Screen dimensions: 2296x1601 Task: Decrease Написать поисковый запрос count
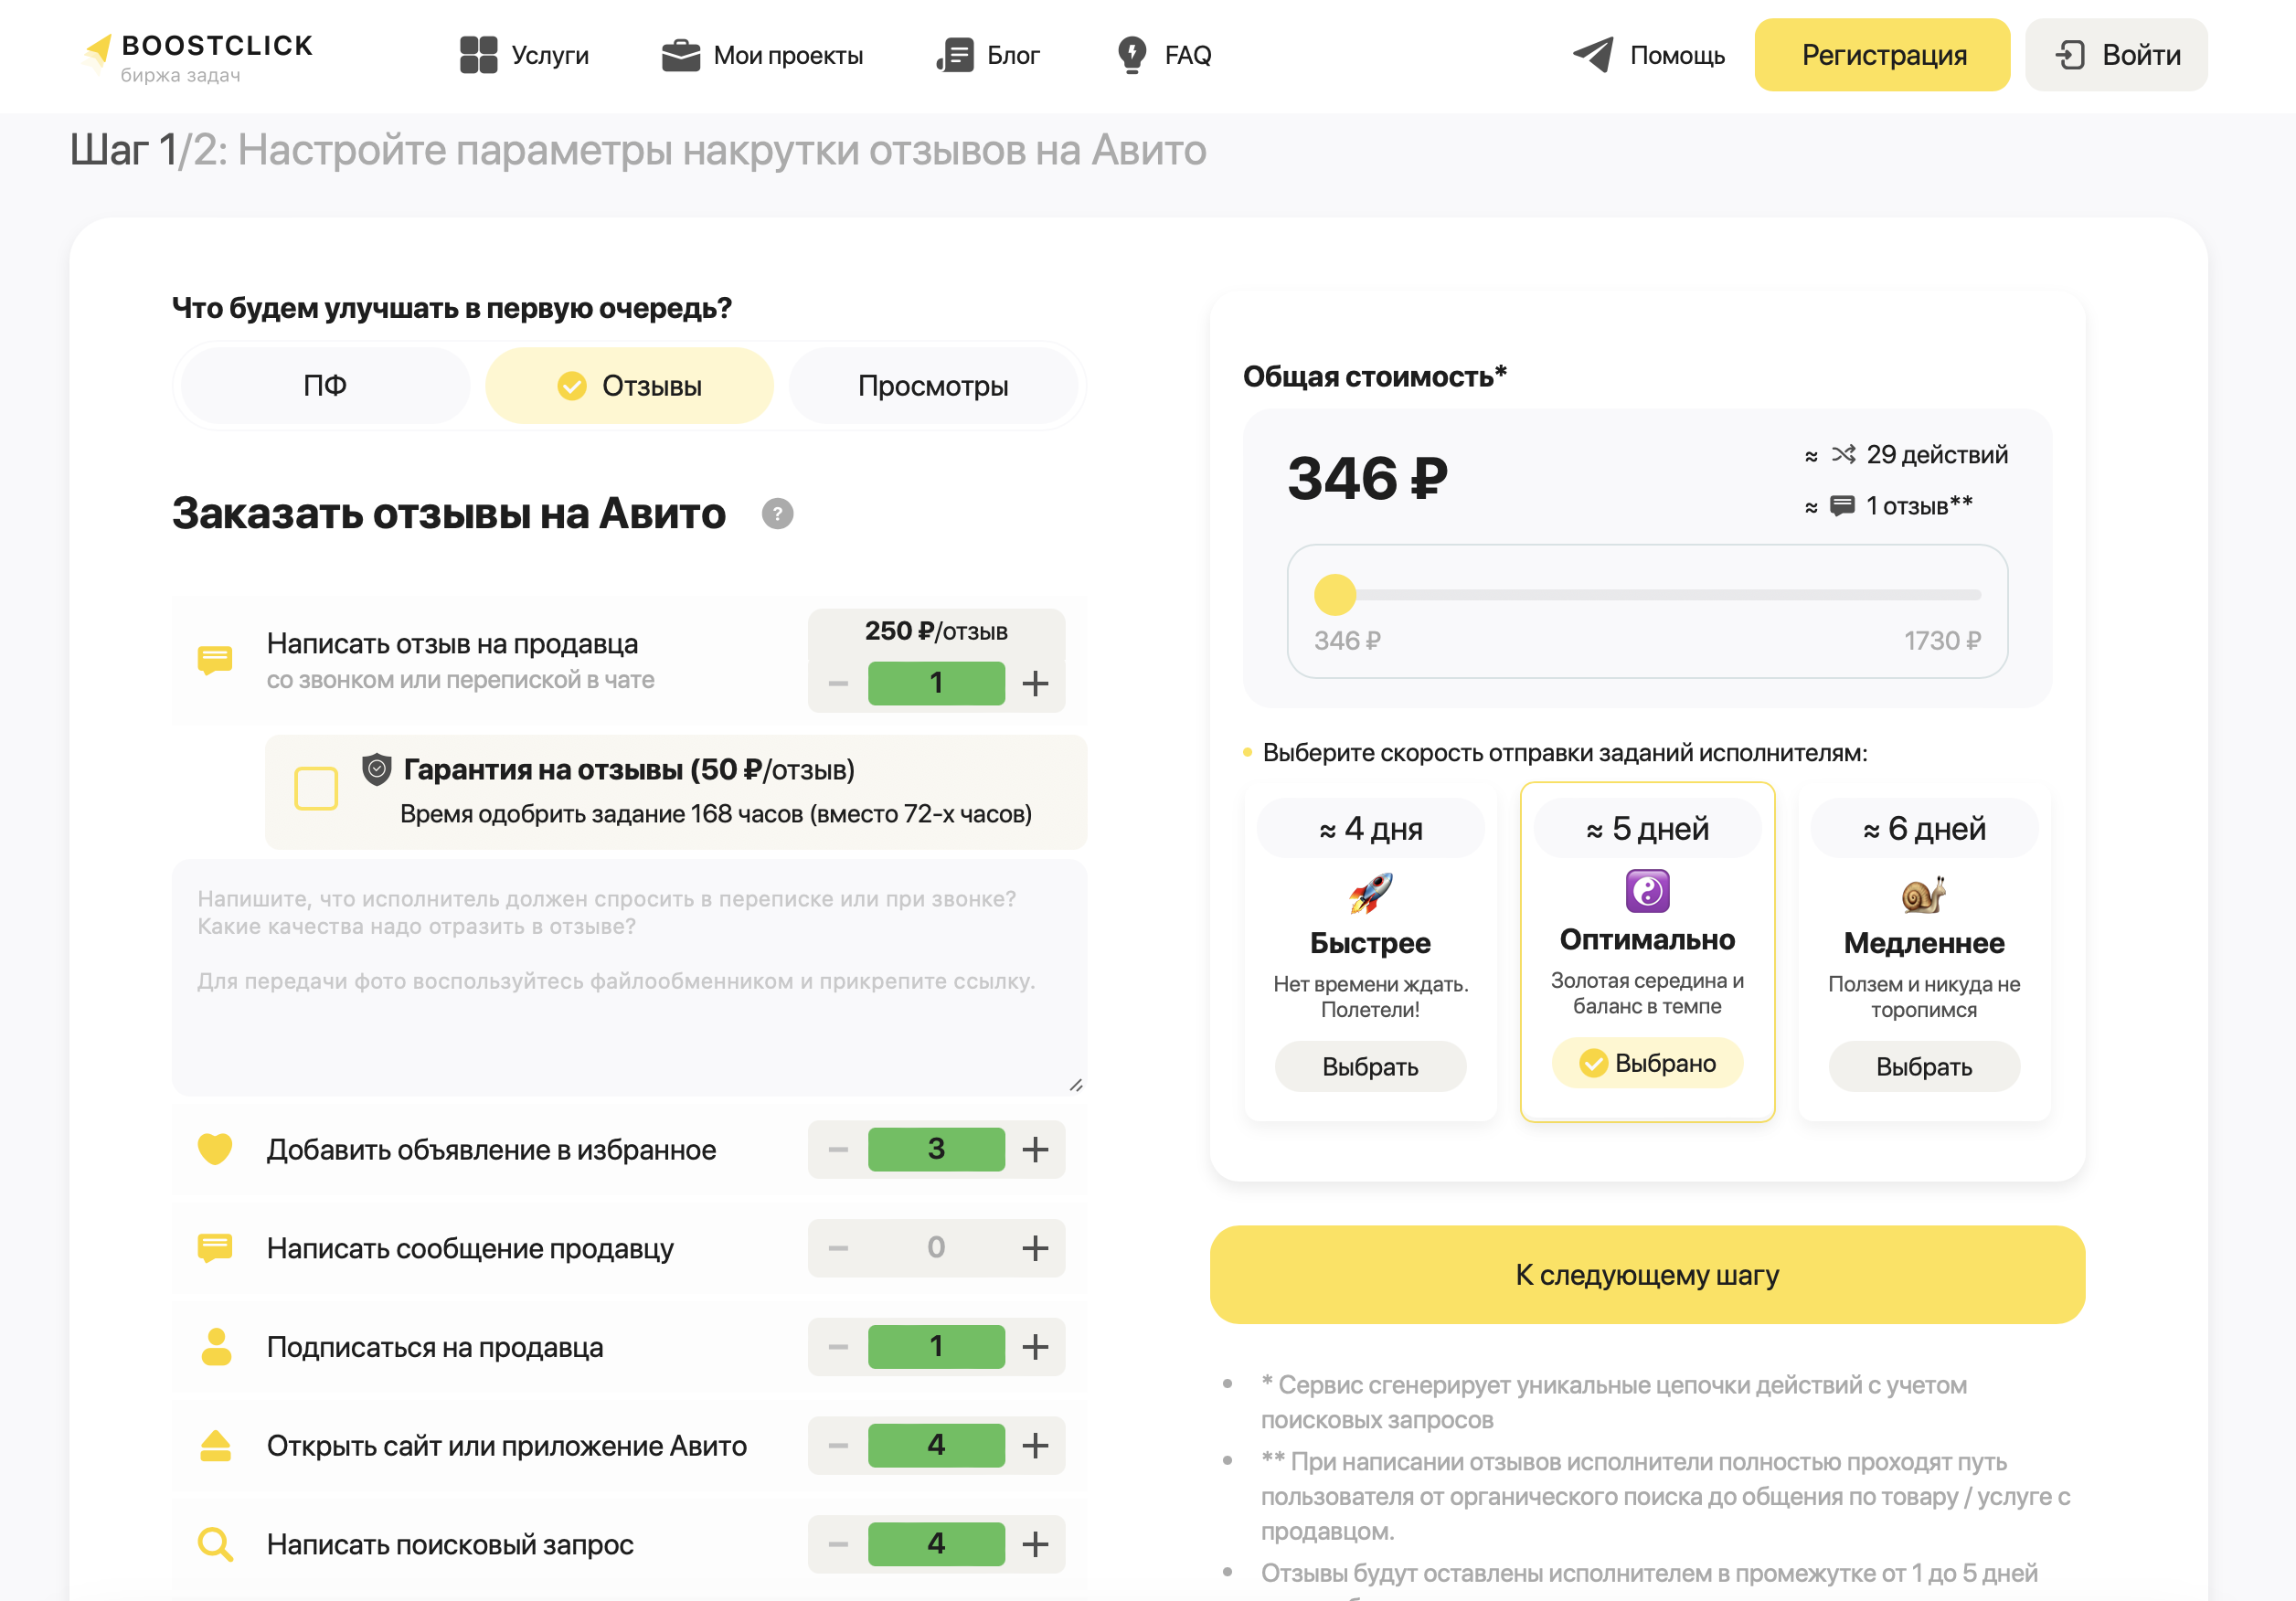(838, 1545)
